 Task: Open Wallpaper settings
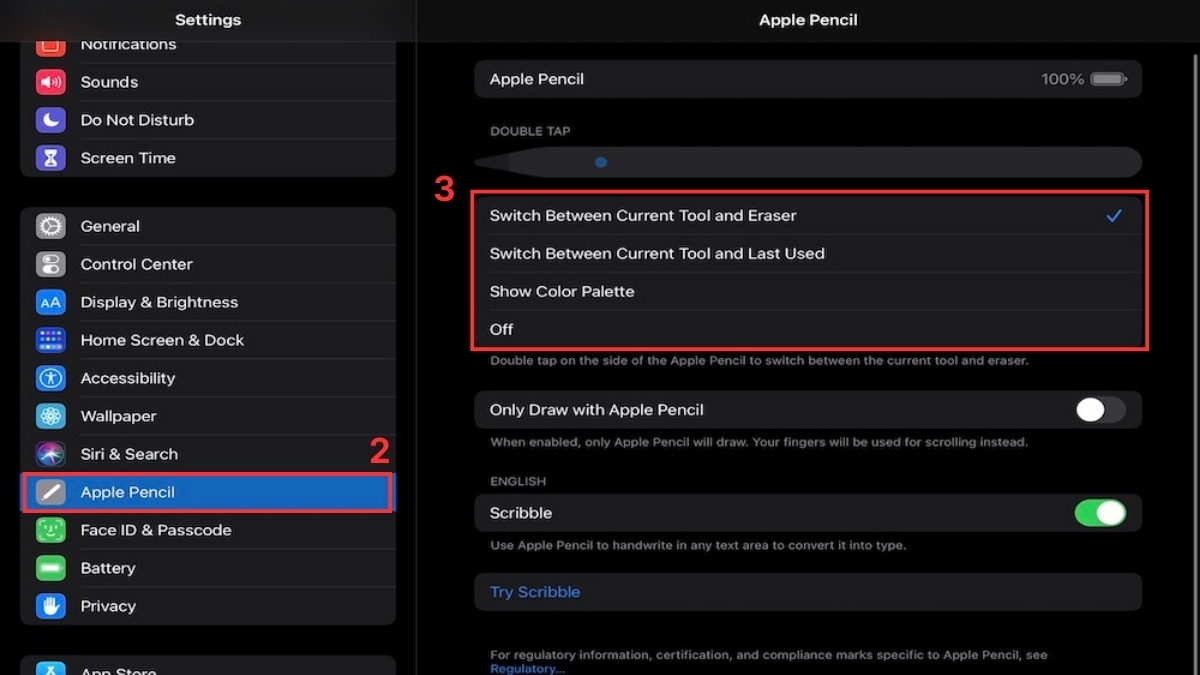(x=208, y=416)
